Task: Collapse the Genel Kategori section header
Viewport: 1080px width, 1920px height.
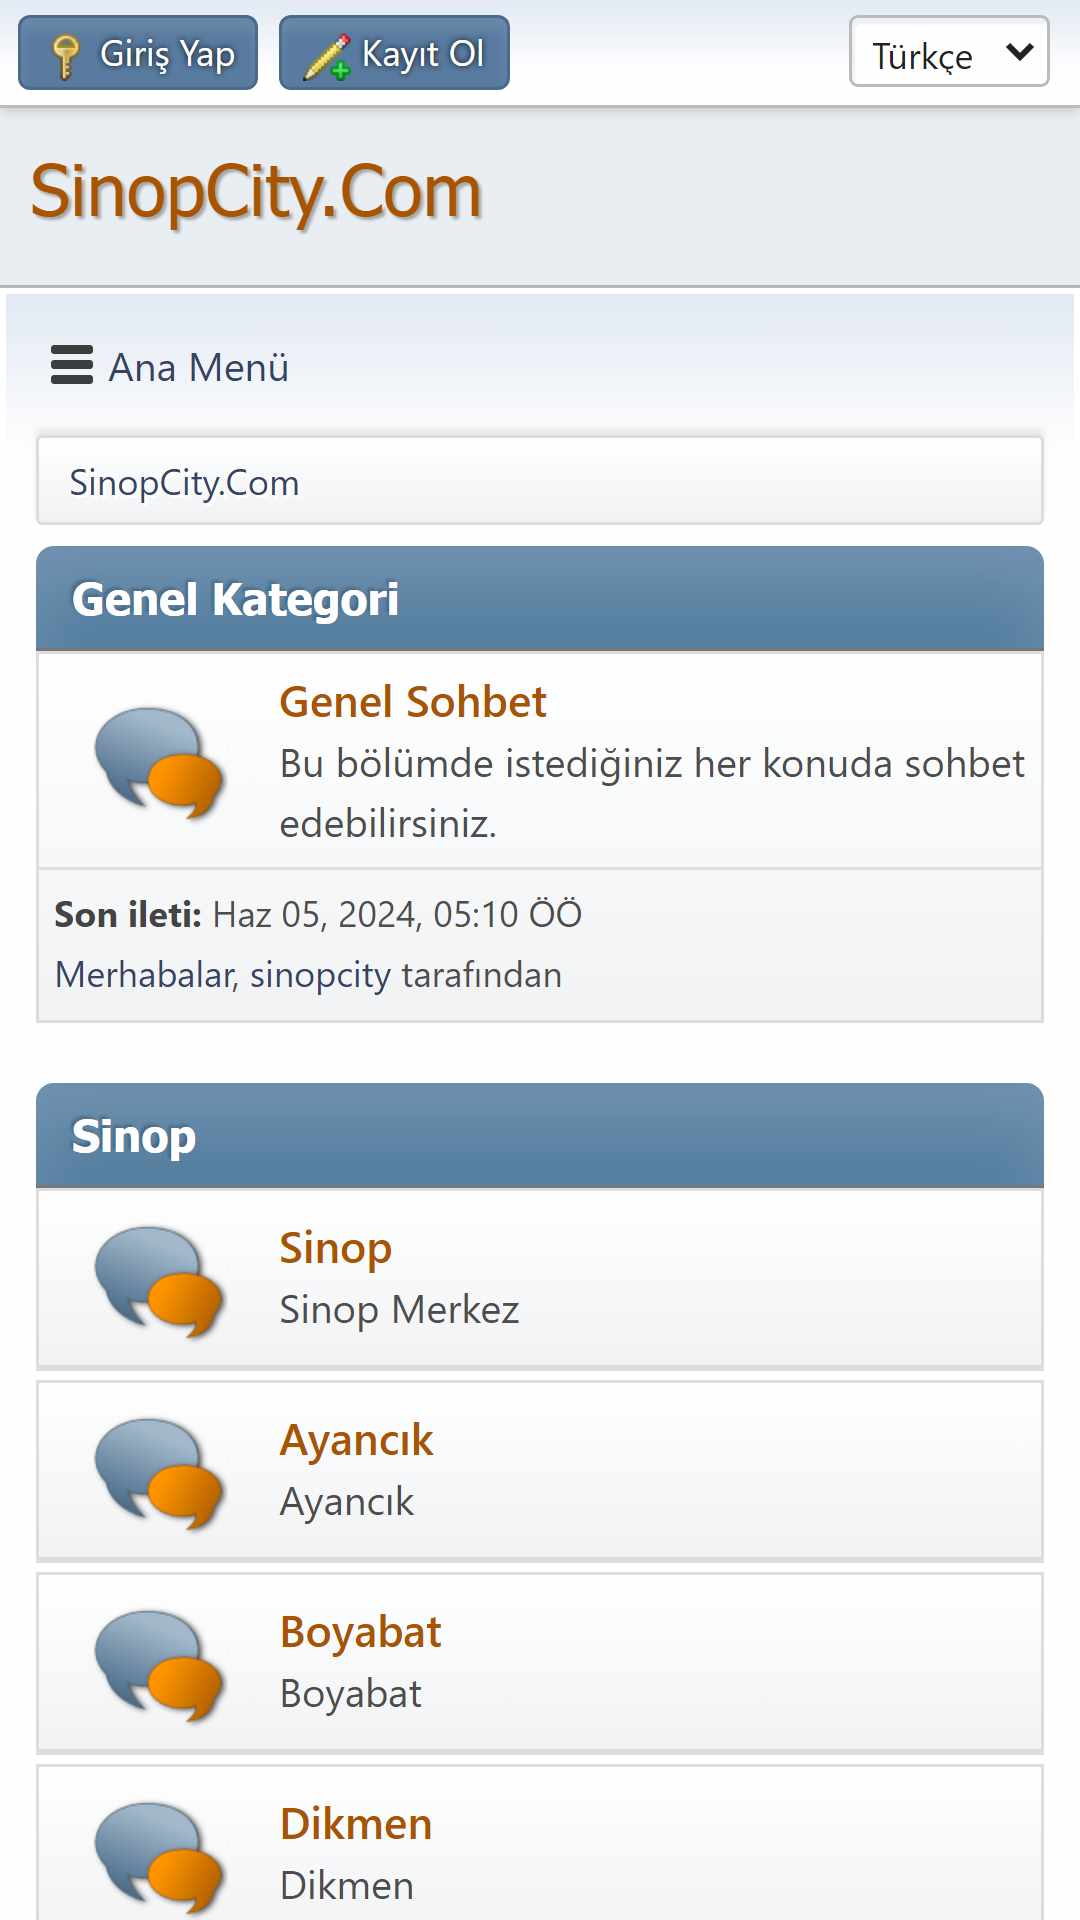Action: click(540, 599)
